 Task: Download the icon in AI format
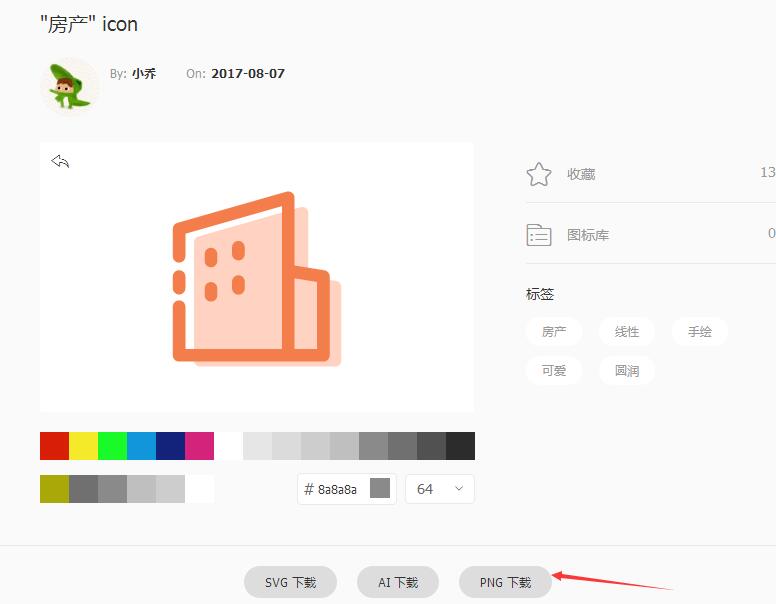coord(398,582)
